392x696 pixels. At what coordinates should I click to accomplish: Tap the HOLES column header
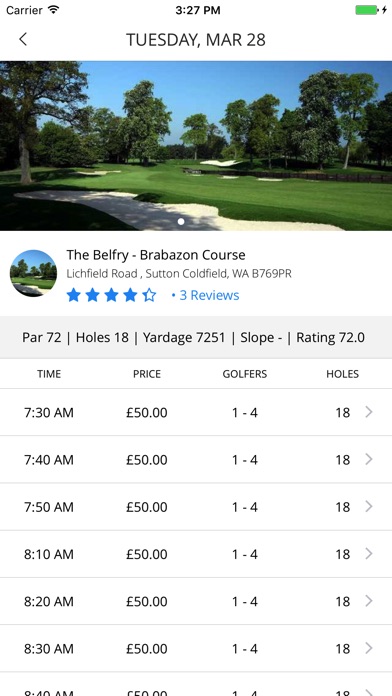342,374
